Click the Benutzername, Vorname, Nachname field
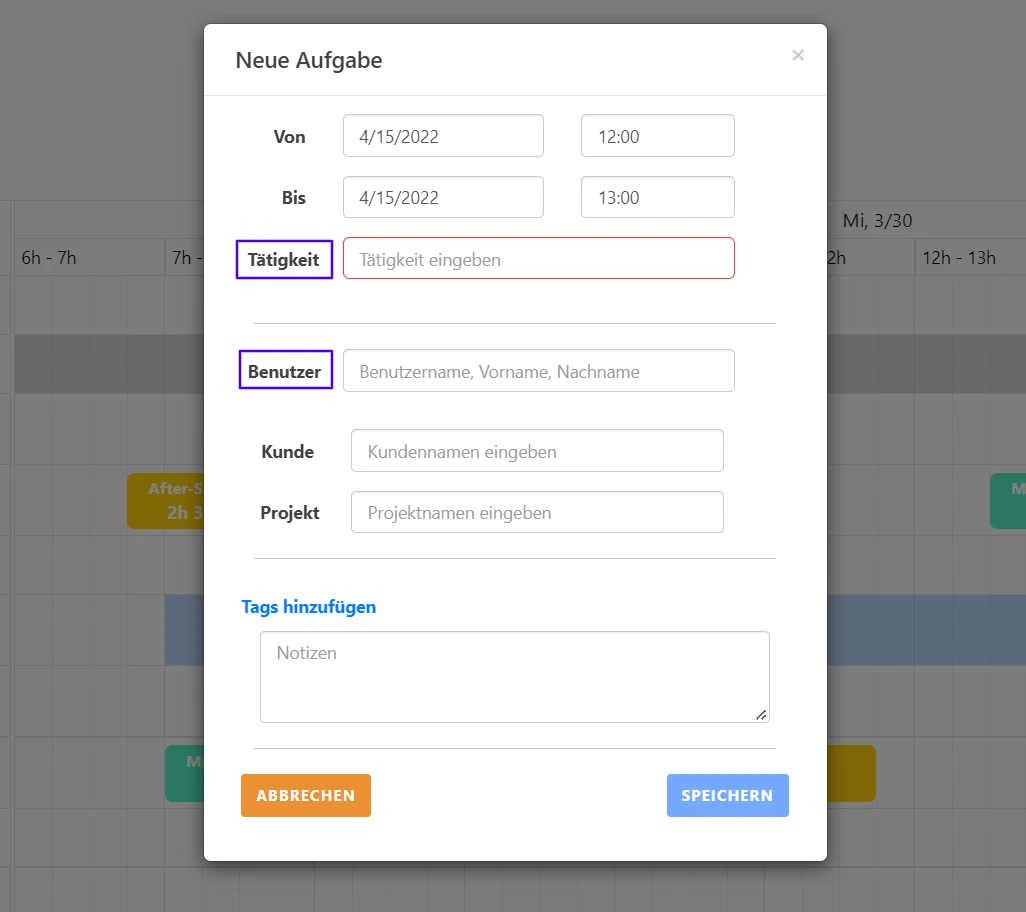Screen dimensions: 1026x912 point(538,370)
